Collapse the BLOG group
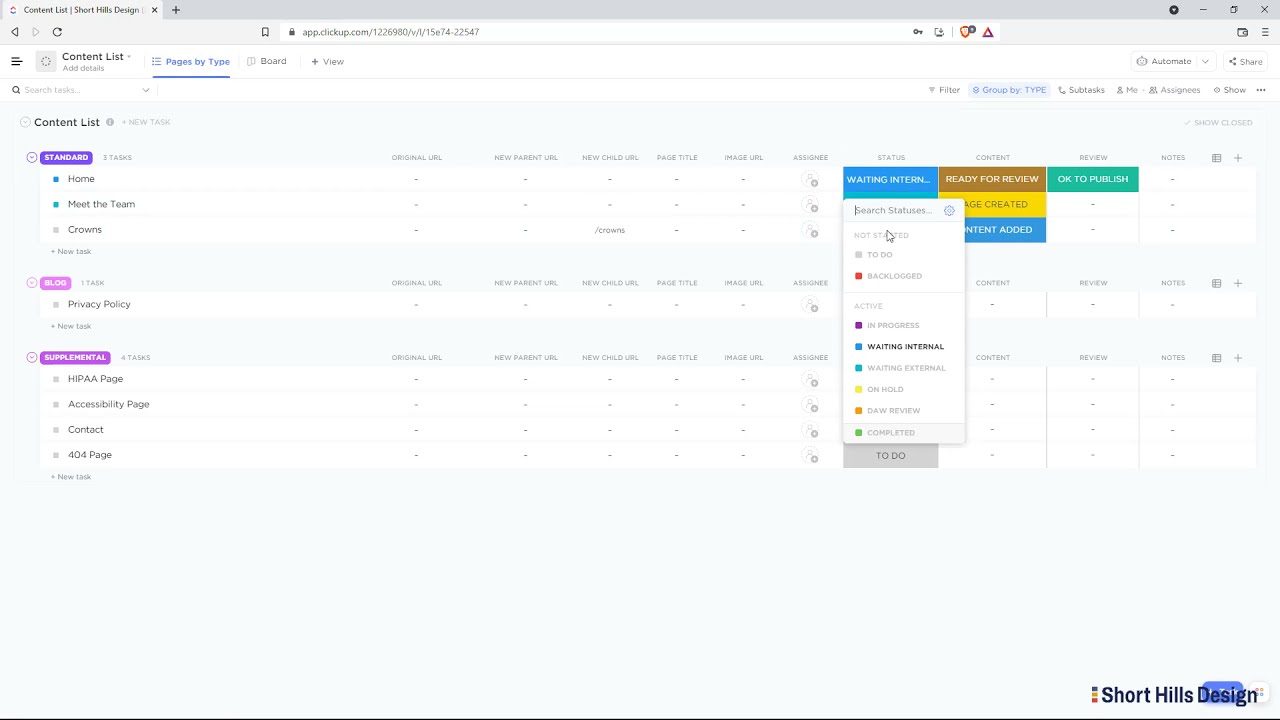Image resolution: width=1280 pixels, height=720 pixels. [x=32, y=283]
